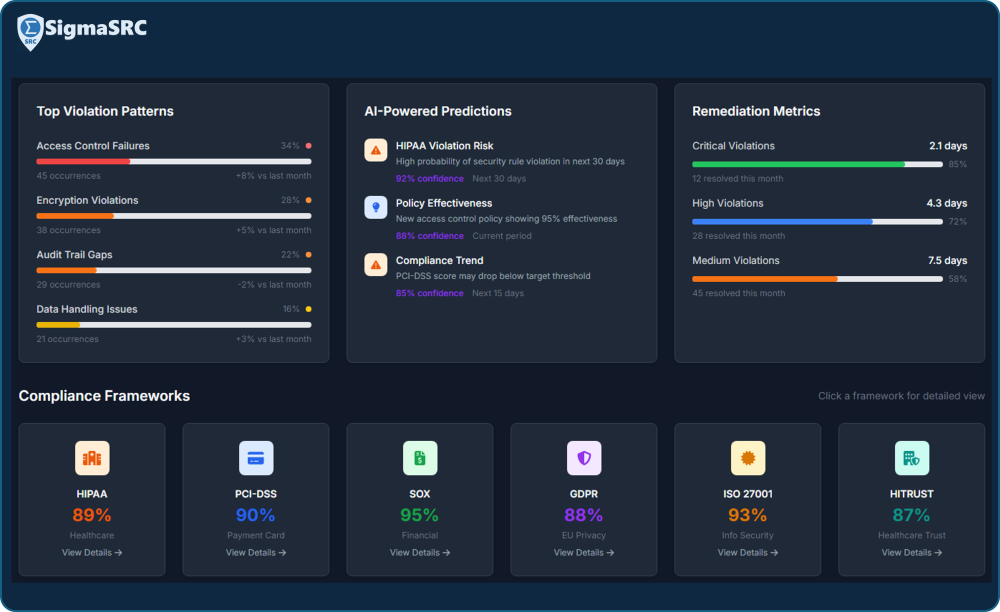Click the Compliance Frameworks heading
Image resolution: width=1000 pixels, height=612 pixels.
pyautogui.click(x=104, y=396)
